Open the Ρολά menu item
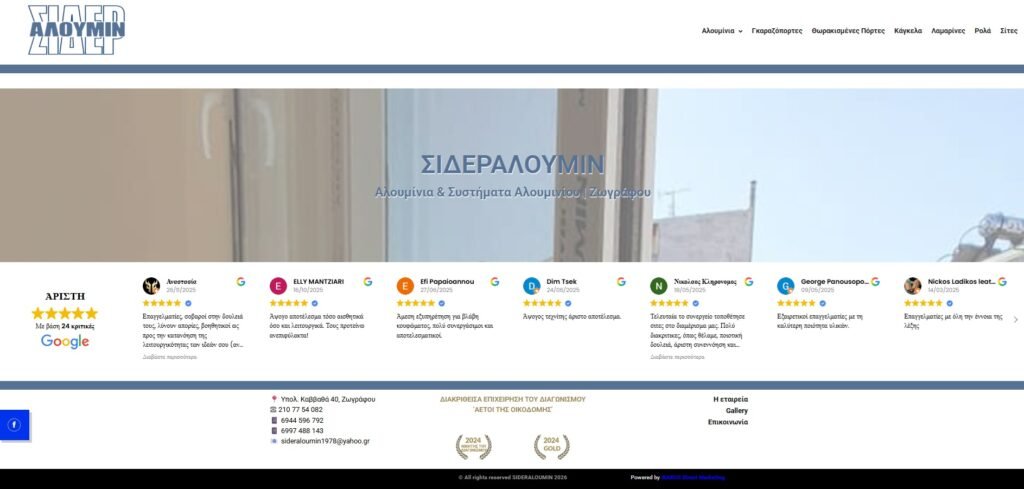 (982, 31)
